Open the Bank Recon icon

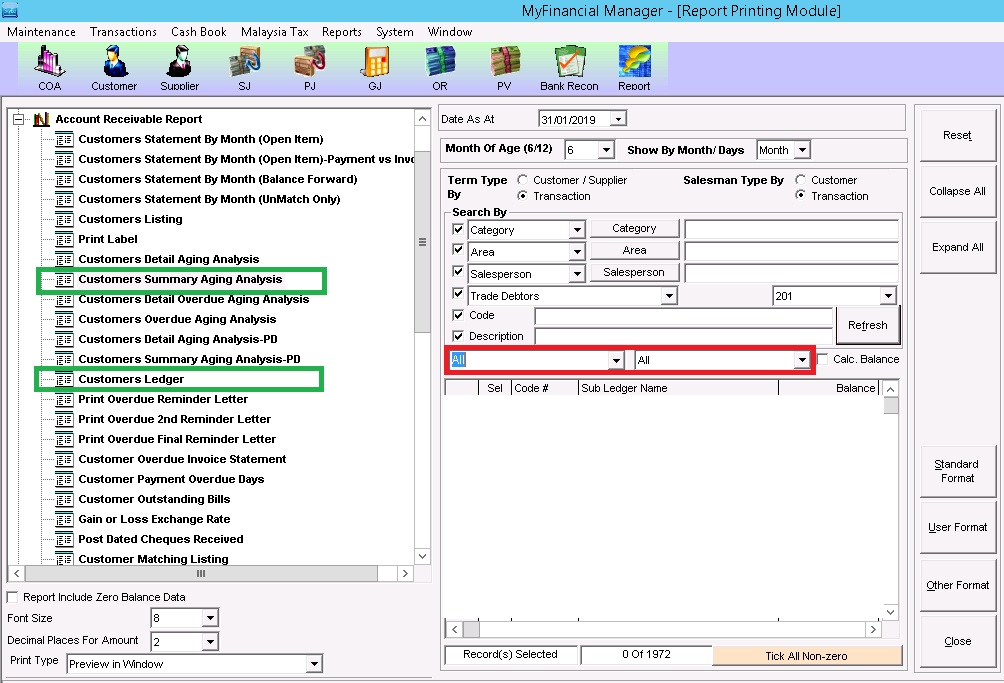click(x=569, y=67)
